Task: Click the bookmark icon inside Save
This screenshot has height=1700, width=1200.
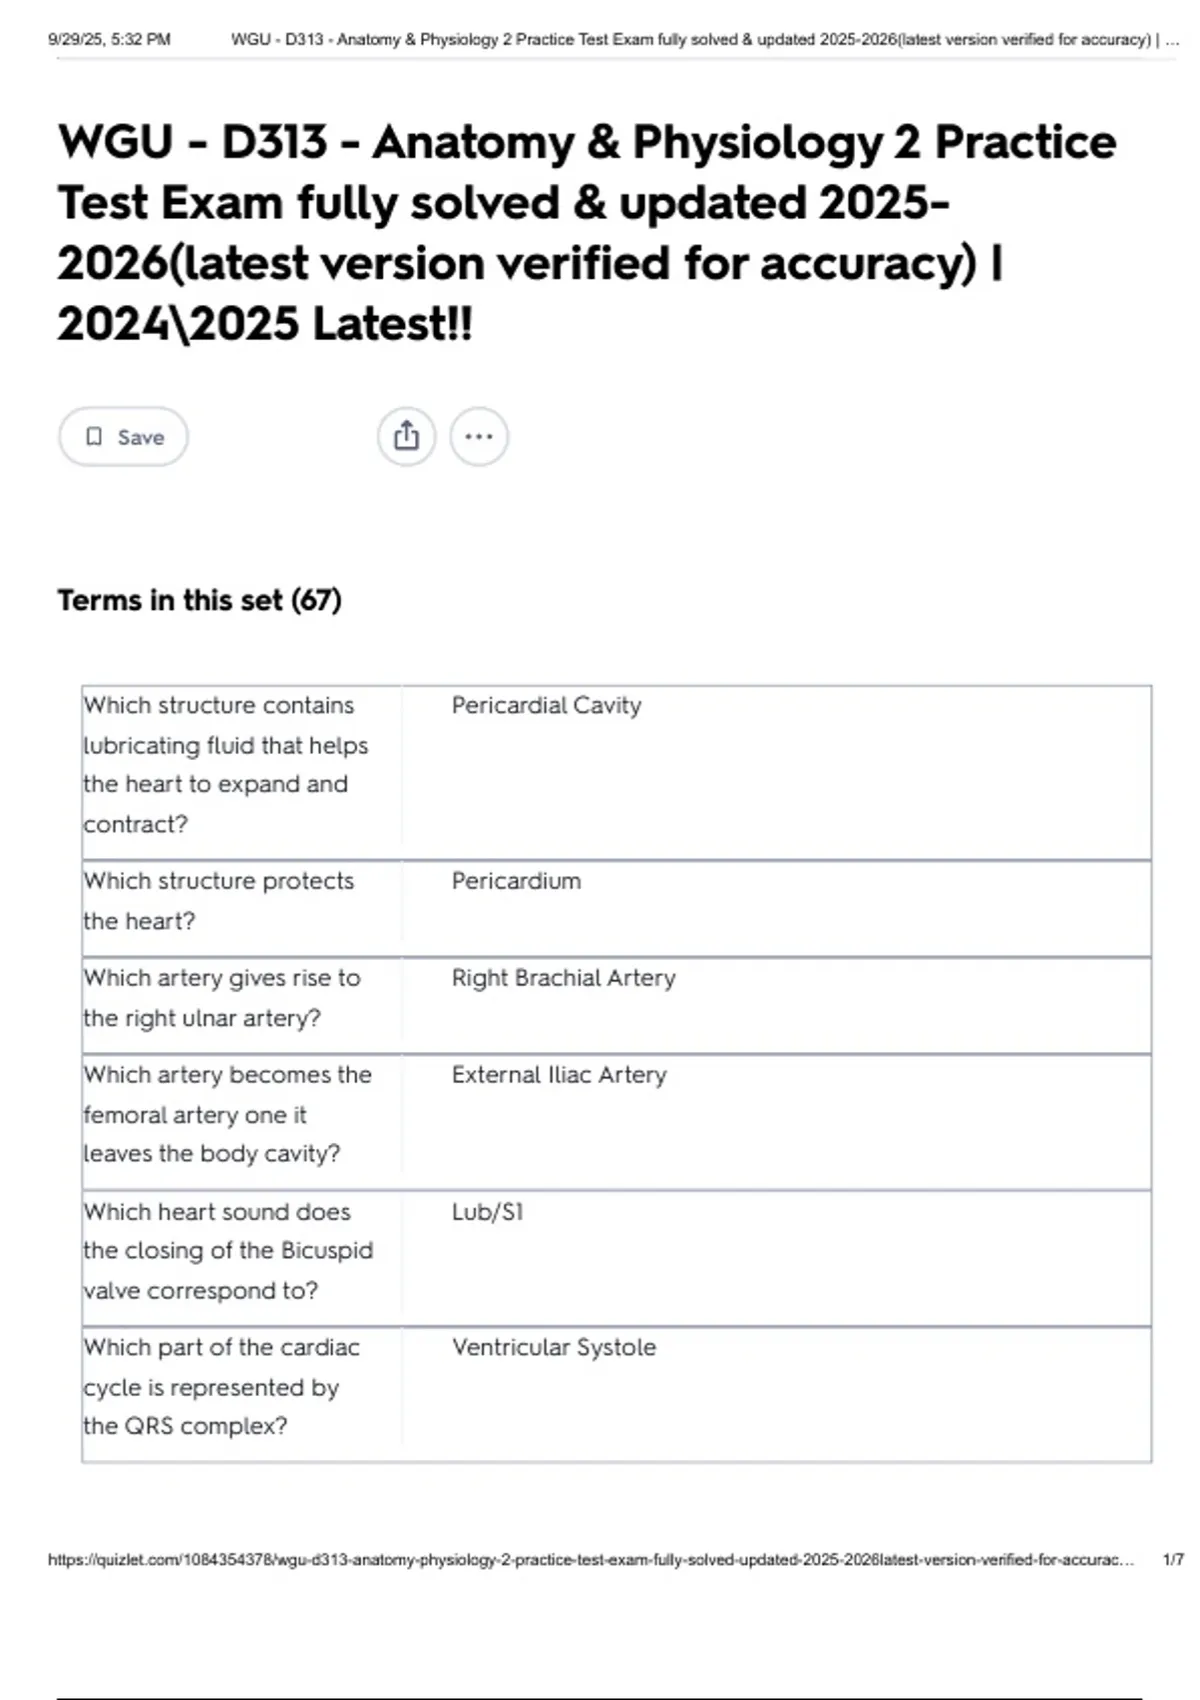Action: pyautogui.click(x=94, y=436)
